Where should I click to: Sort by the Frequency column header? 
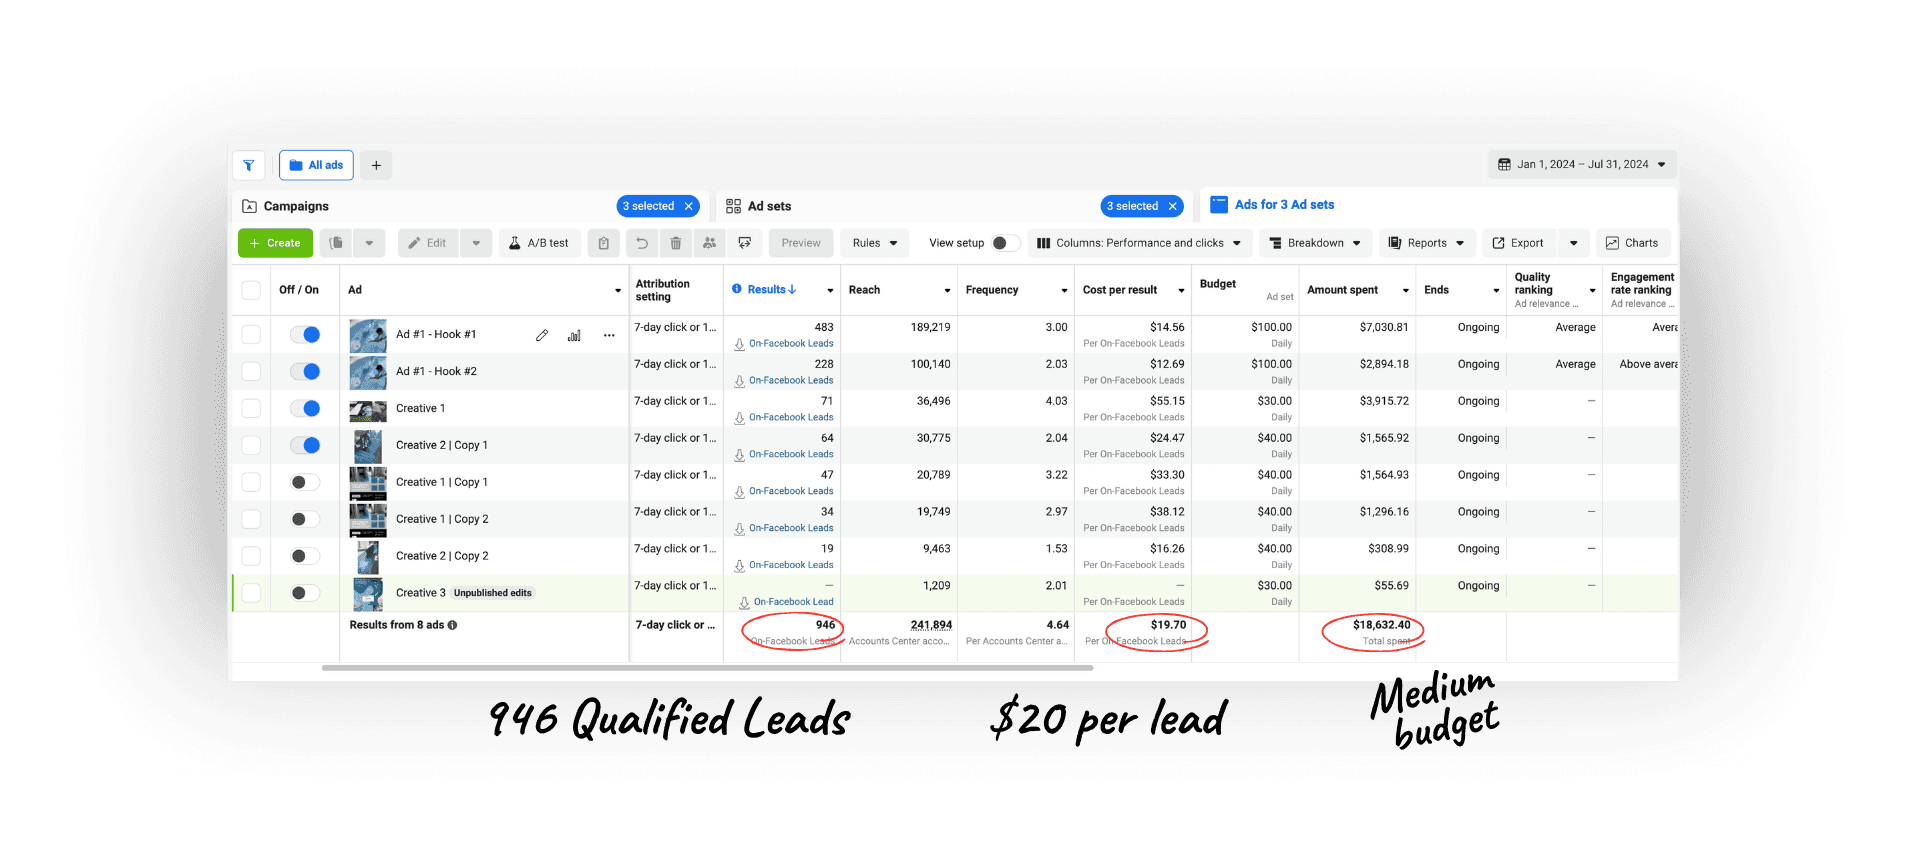pos(992,290)
